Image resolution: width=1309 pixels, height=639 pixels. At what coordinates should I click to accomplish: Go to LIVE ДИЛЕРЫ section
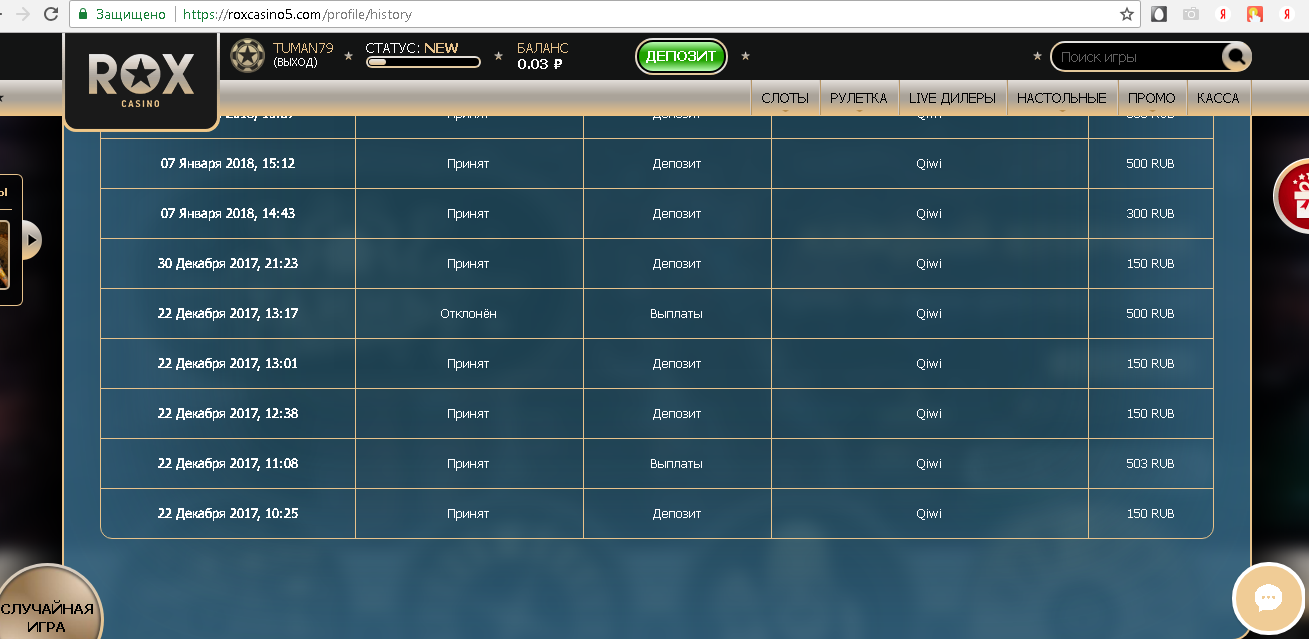click(x=952, y=98)
